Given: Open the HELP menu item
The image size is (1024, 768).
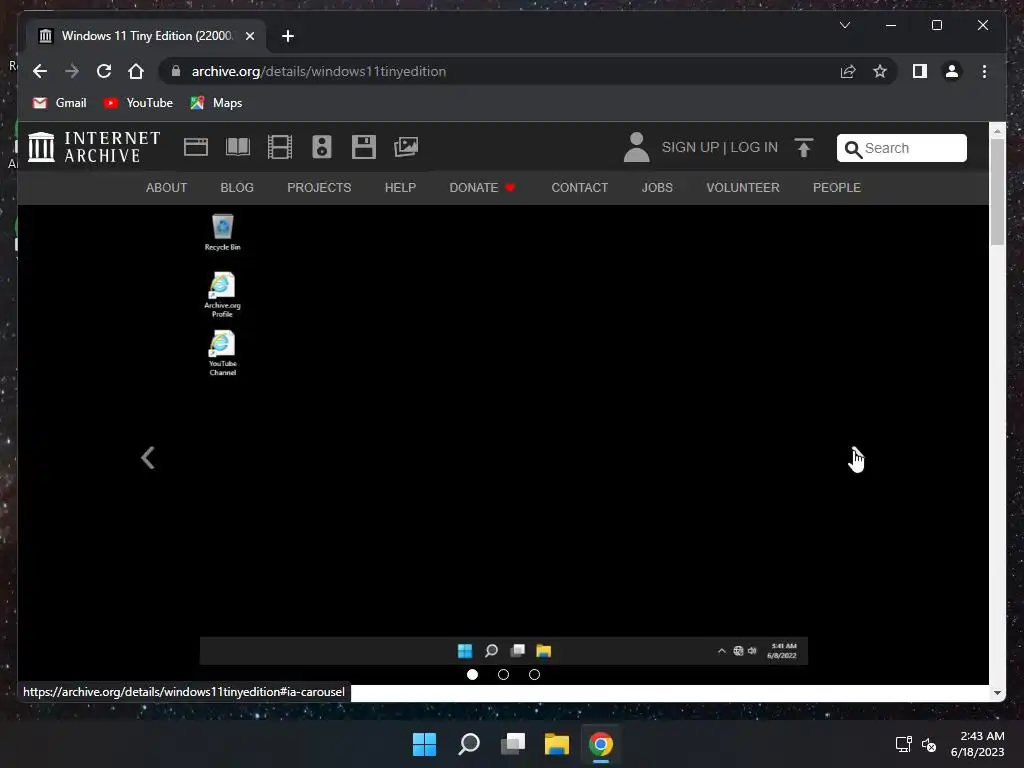Looking at the screenshot, I should click(400, 188).
